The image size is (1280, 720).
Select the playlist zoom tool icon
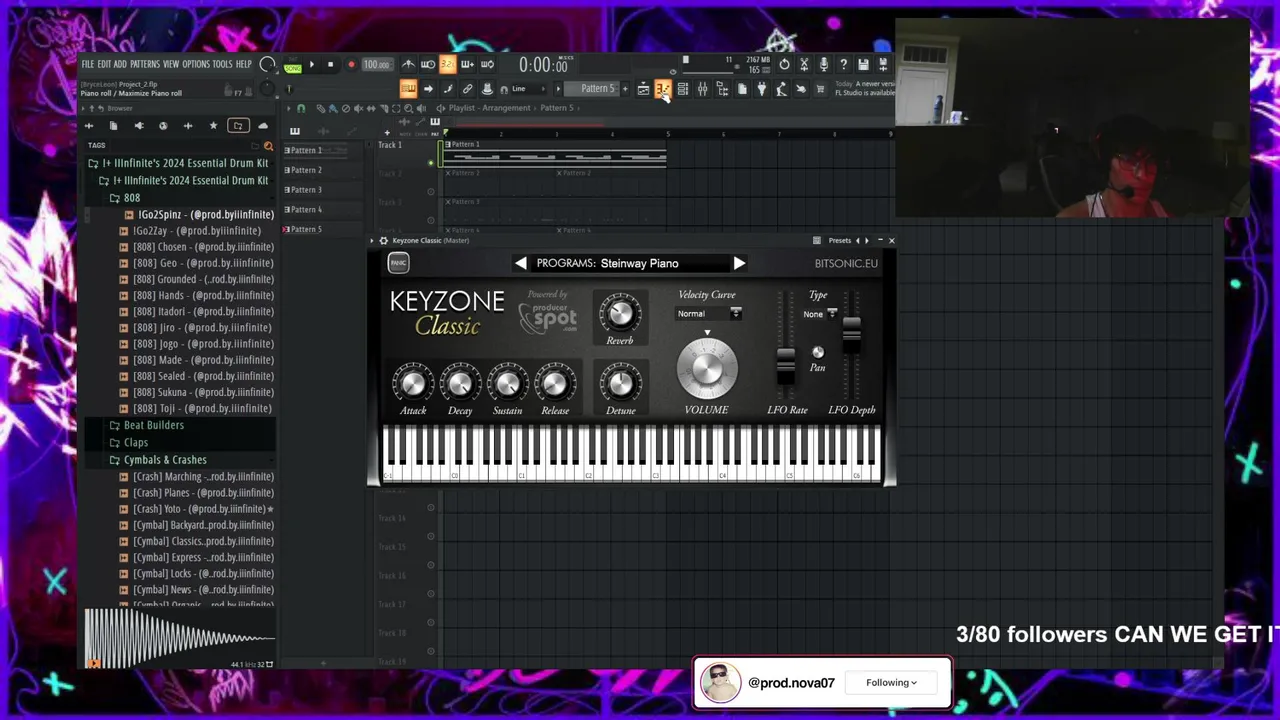408,108
